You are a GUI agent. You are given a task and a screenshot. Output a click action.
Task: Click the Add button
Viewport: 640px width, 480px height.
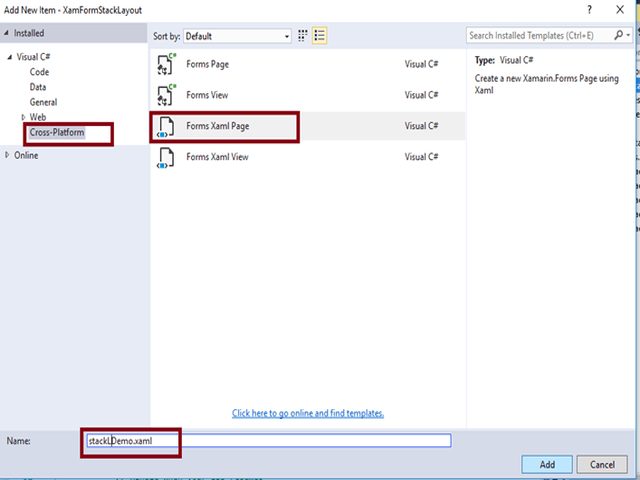(x=547, y=464)
